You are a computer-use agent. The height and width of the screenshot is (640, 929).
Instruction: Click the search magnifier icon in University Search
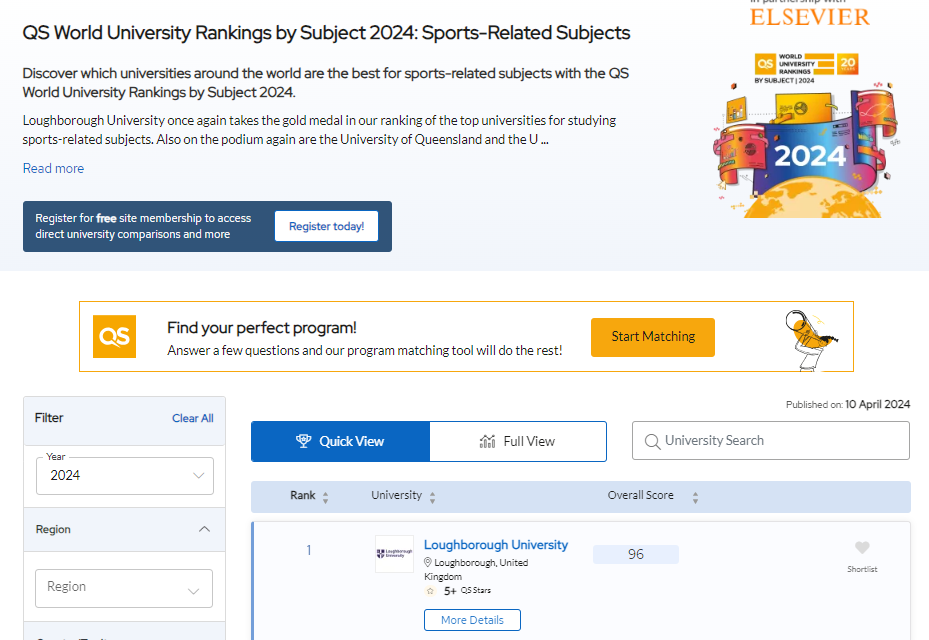(x=652, y=441)
